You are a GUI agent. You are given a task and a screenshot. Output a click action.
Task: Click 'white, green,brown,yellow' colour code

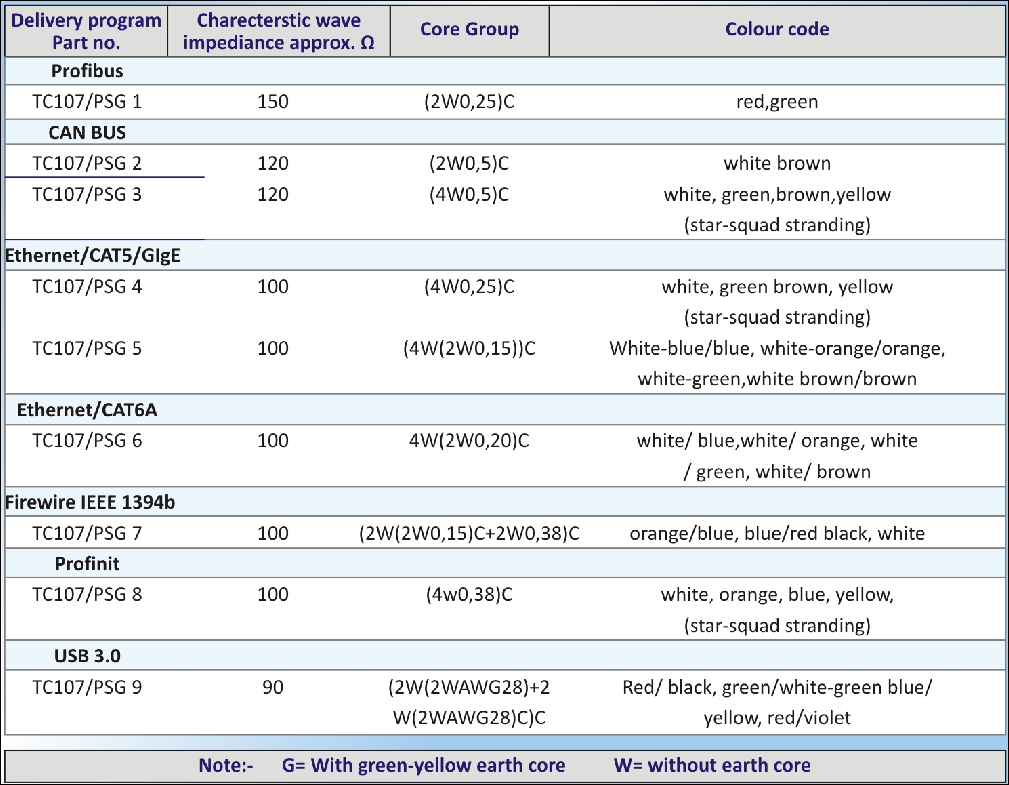777,195
